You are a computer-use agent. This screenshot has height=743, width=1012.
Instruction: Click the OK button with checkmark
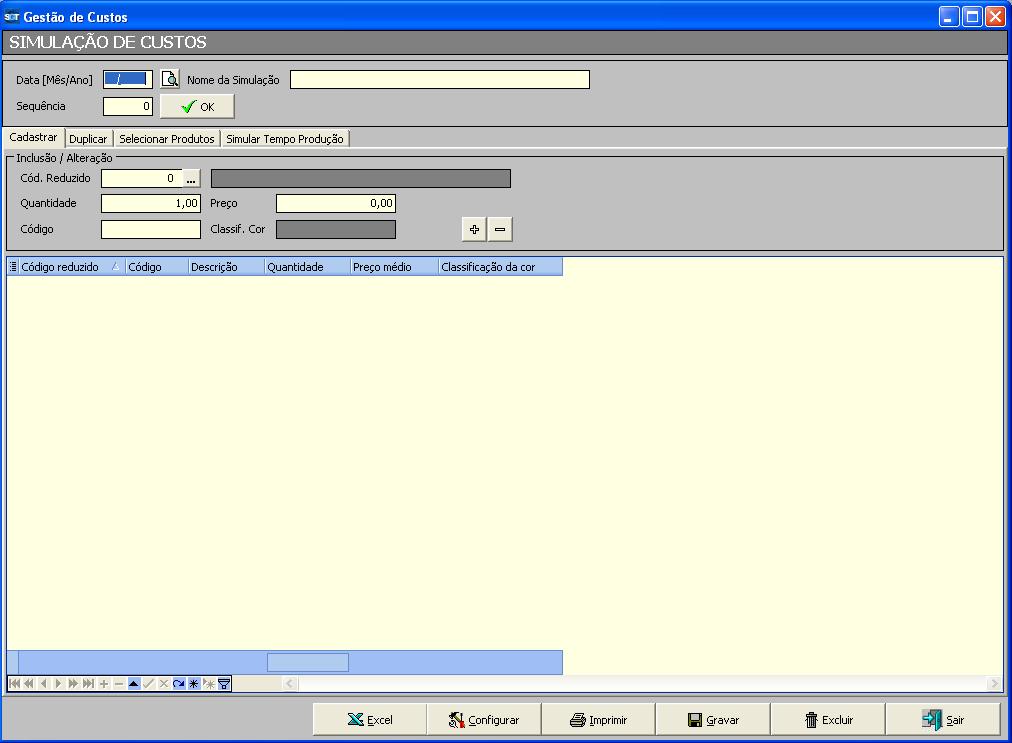click(197, 107)
